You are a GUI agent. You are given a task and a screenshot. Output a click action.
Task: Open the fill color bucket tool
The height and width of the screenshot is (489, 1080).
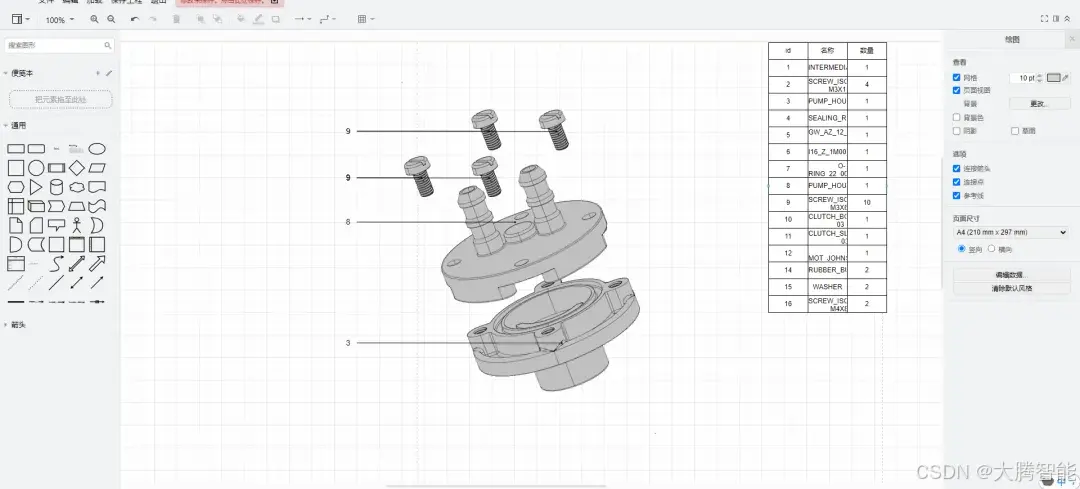point(240,19)
